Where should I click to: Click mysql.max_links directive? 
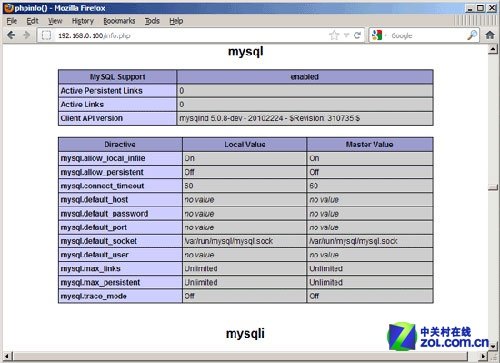[x=90, y=269]
